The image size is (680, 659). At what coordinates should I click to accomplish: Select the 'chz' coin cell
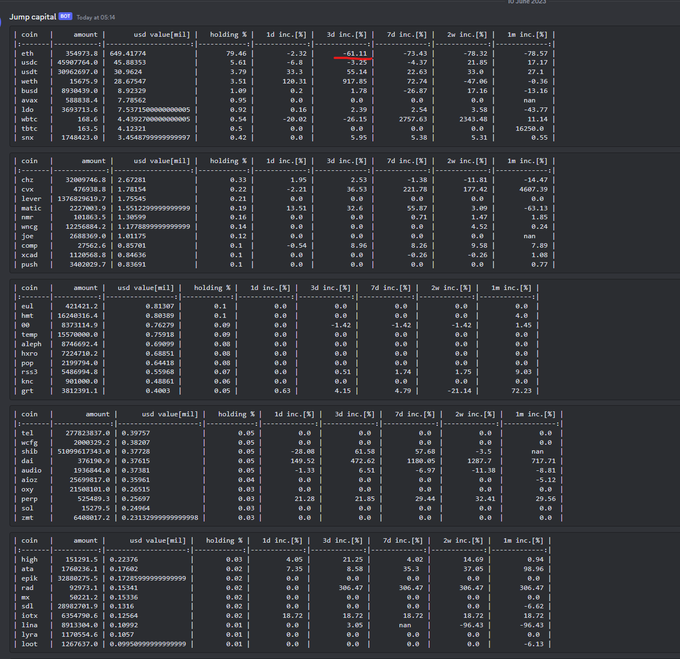click(x=27, y=180)
